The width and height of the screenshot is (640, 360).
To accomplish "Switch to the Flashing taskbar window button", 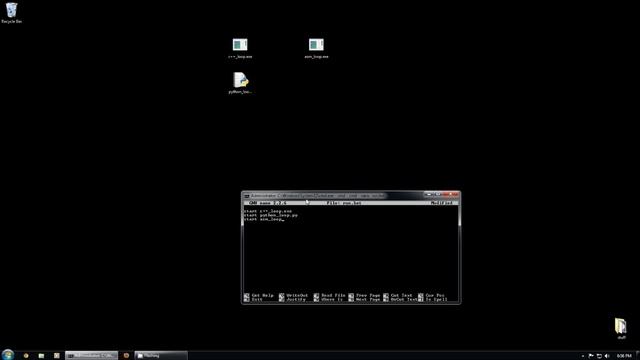I will click(x=161, y=356).
